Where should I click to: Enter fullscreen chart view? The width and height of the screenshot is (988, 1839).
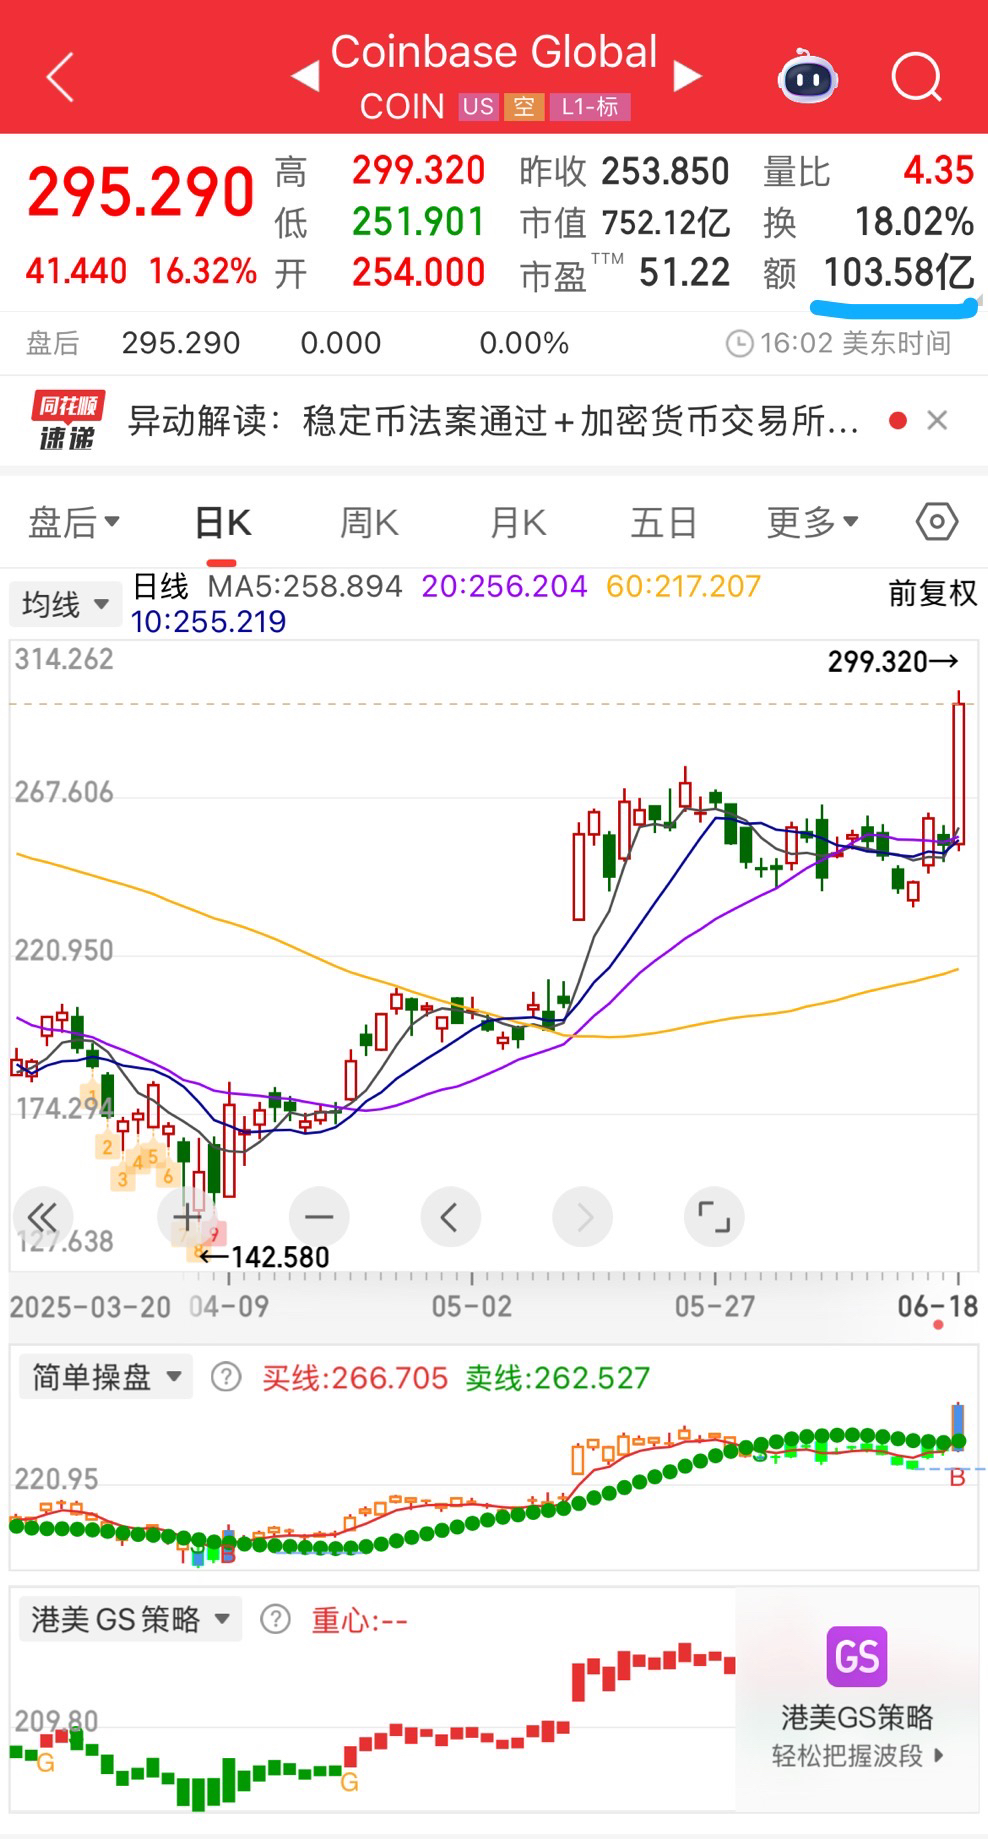point(714,1217)
